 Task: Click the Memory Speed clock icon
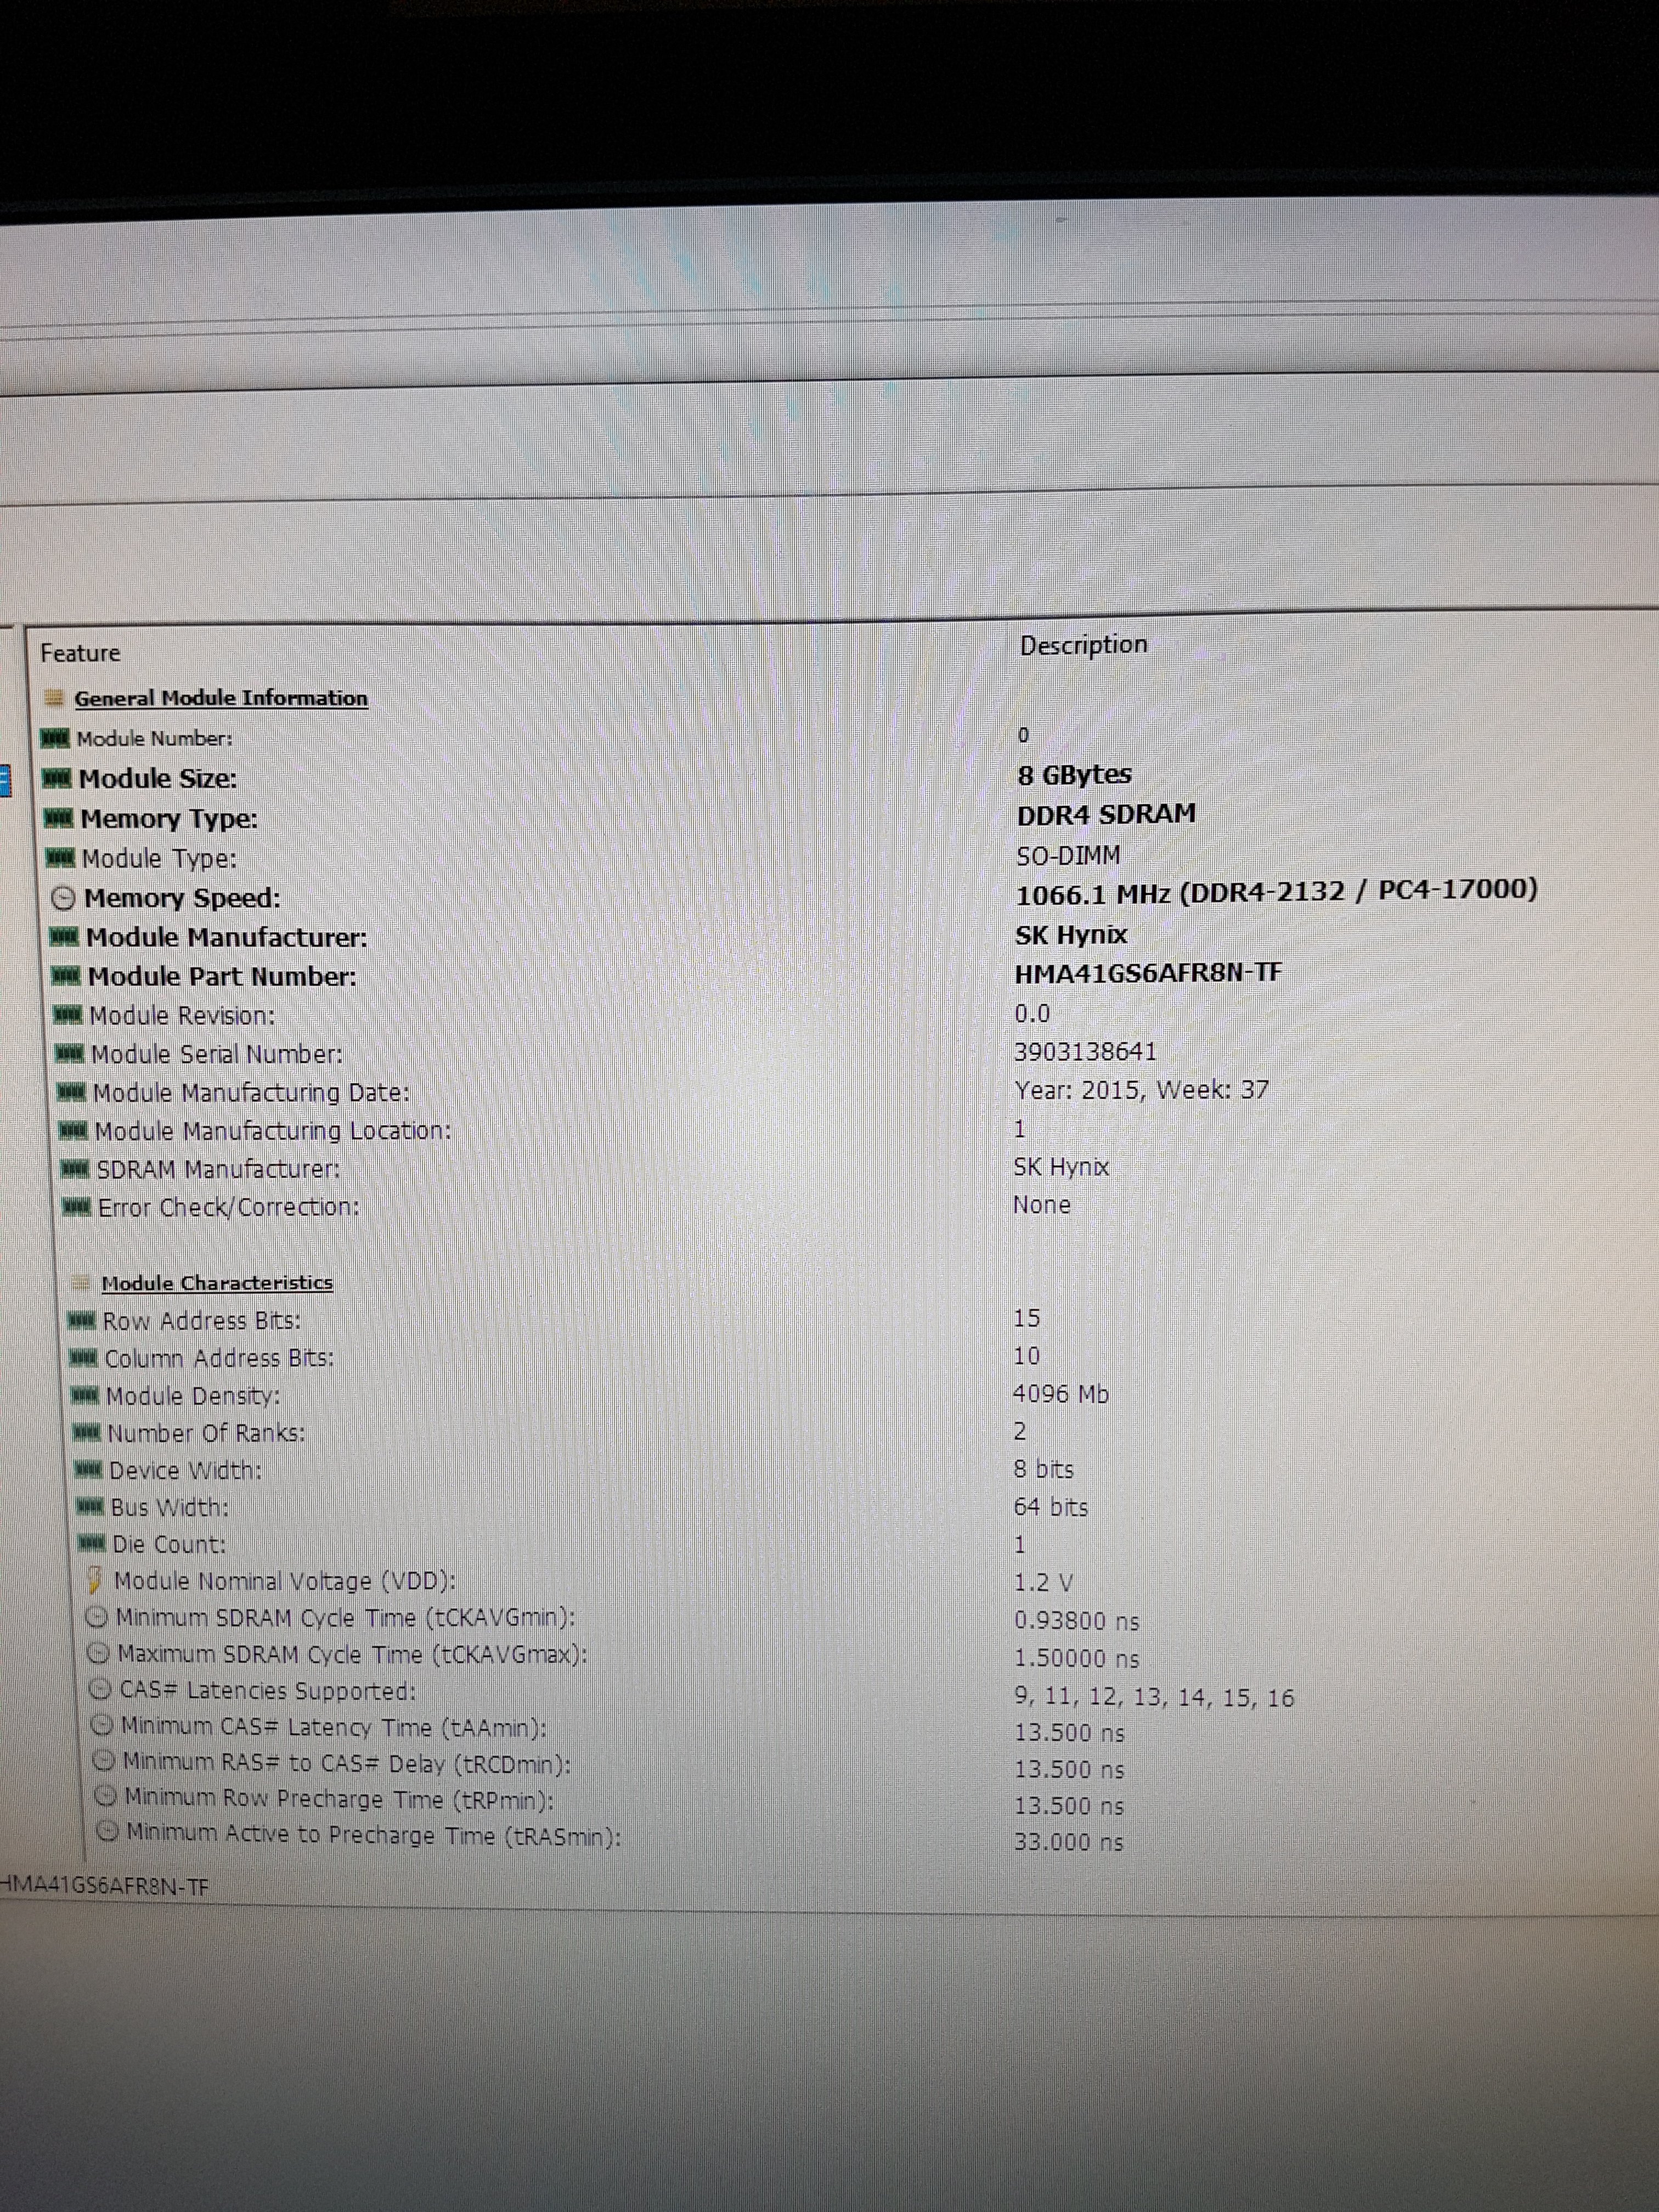(63, 898)
